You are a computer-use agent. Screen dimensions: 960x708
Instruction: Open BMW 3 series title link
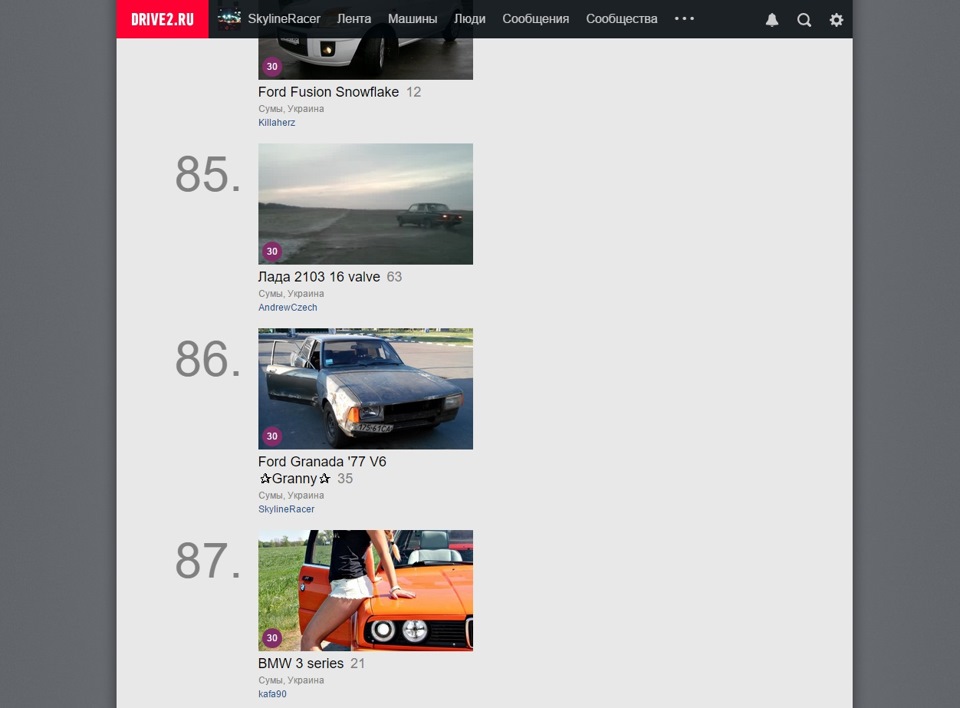tap(301, 663)
